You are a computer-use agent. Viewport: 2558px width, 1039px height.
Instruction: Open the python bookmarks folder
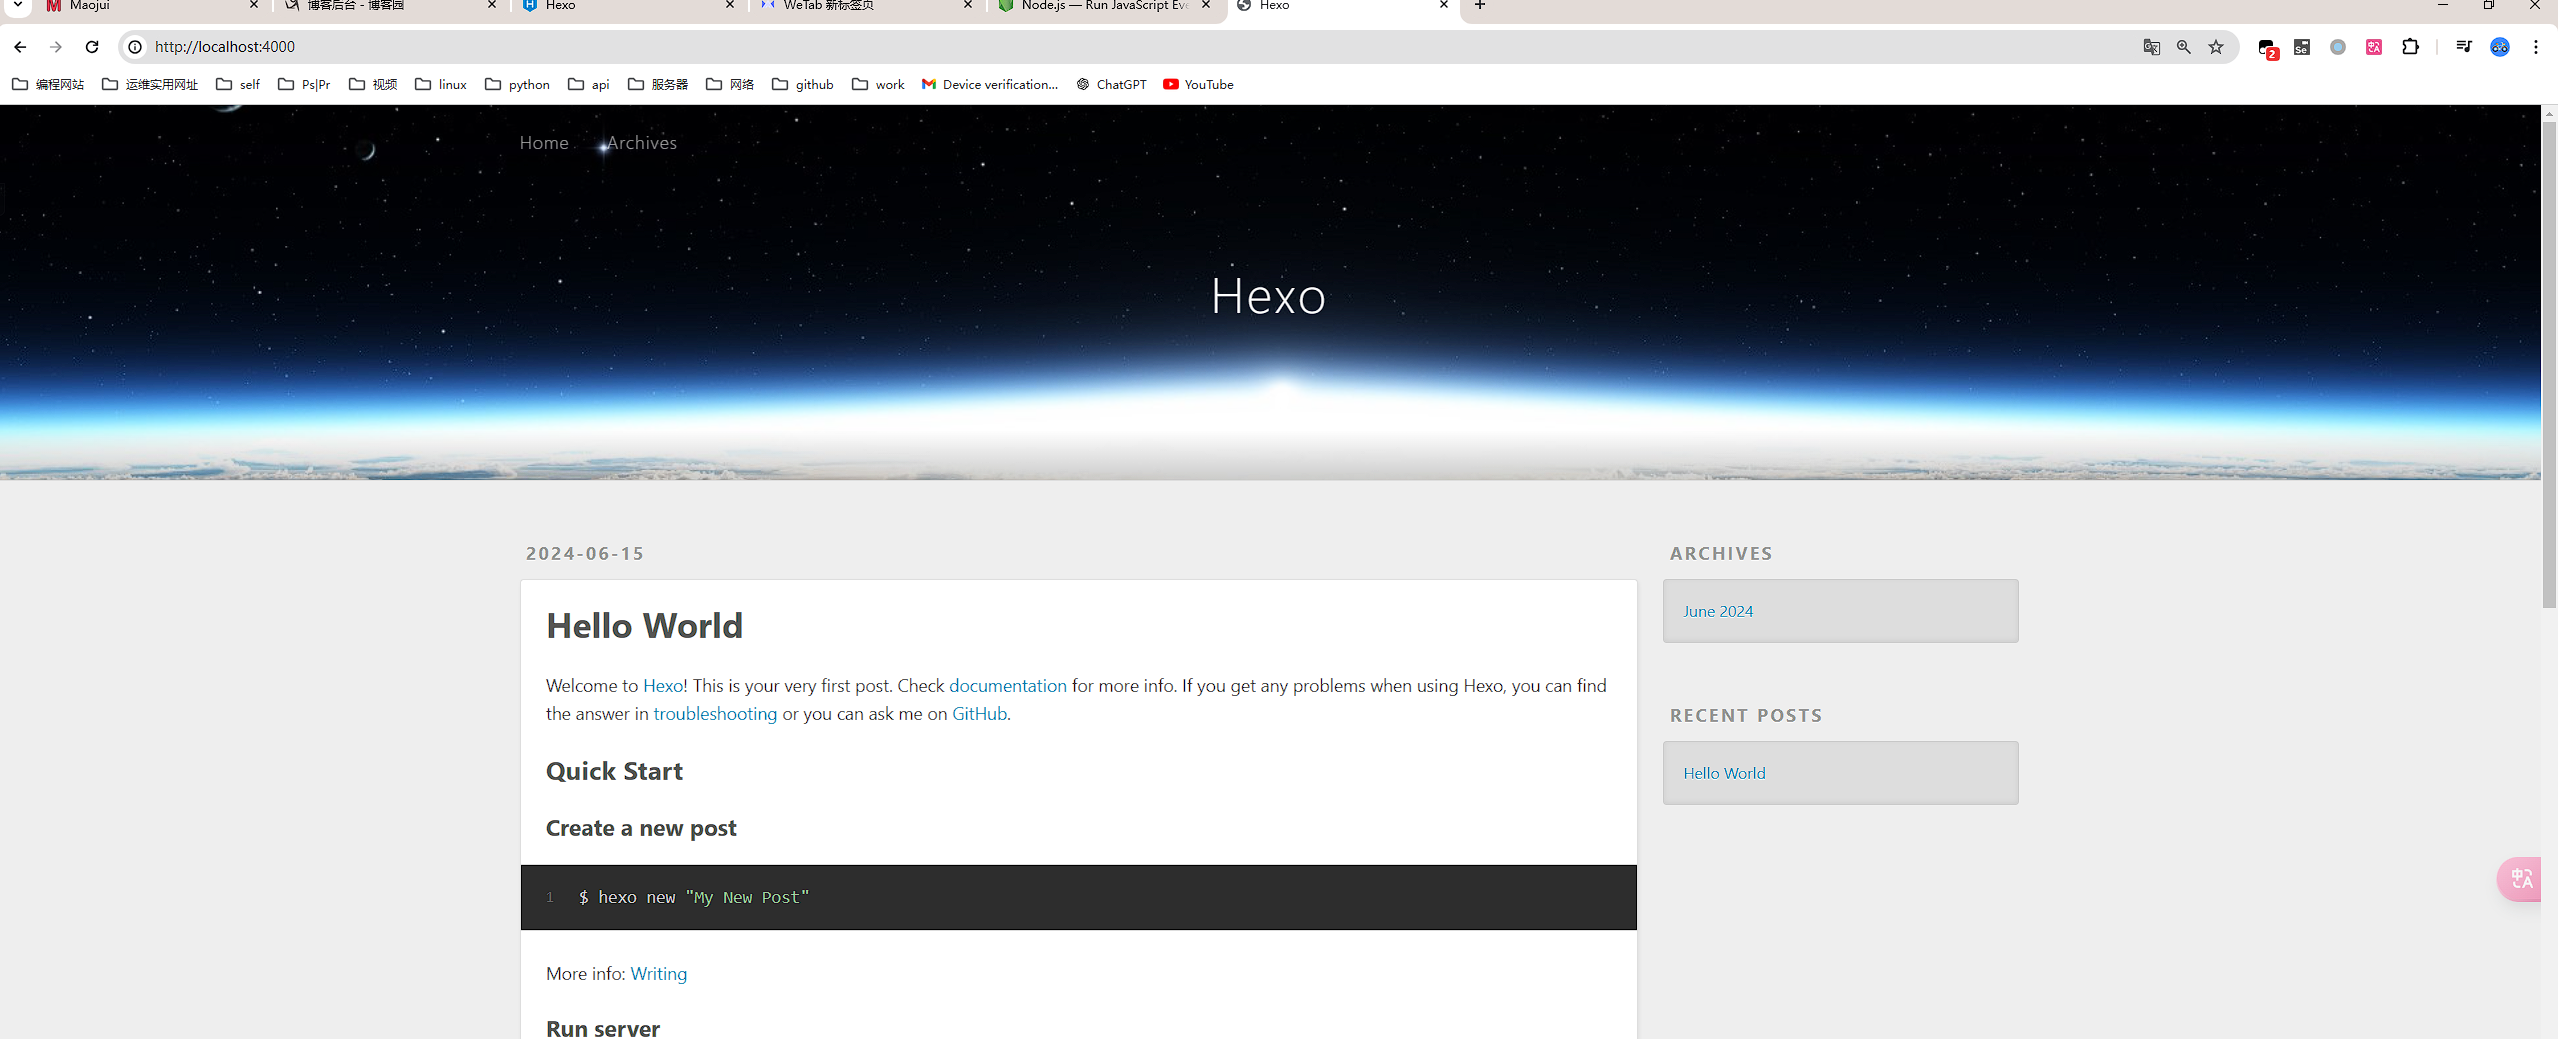[518, 85]
